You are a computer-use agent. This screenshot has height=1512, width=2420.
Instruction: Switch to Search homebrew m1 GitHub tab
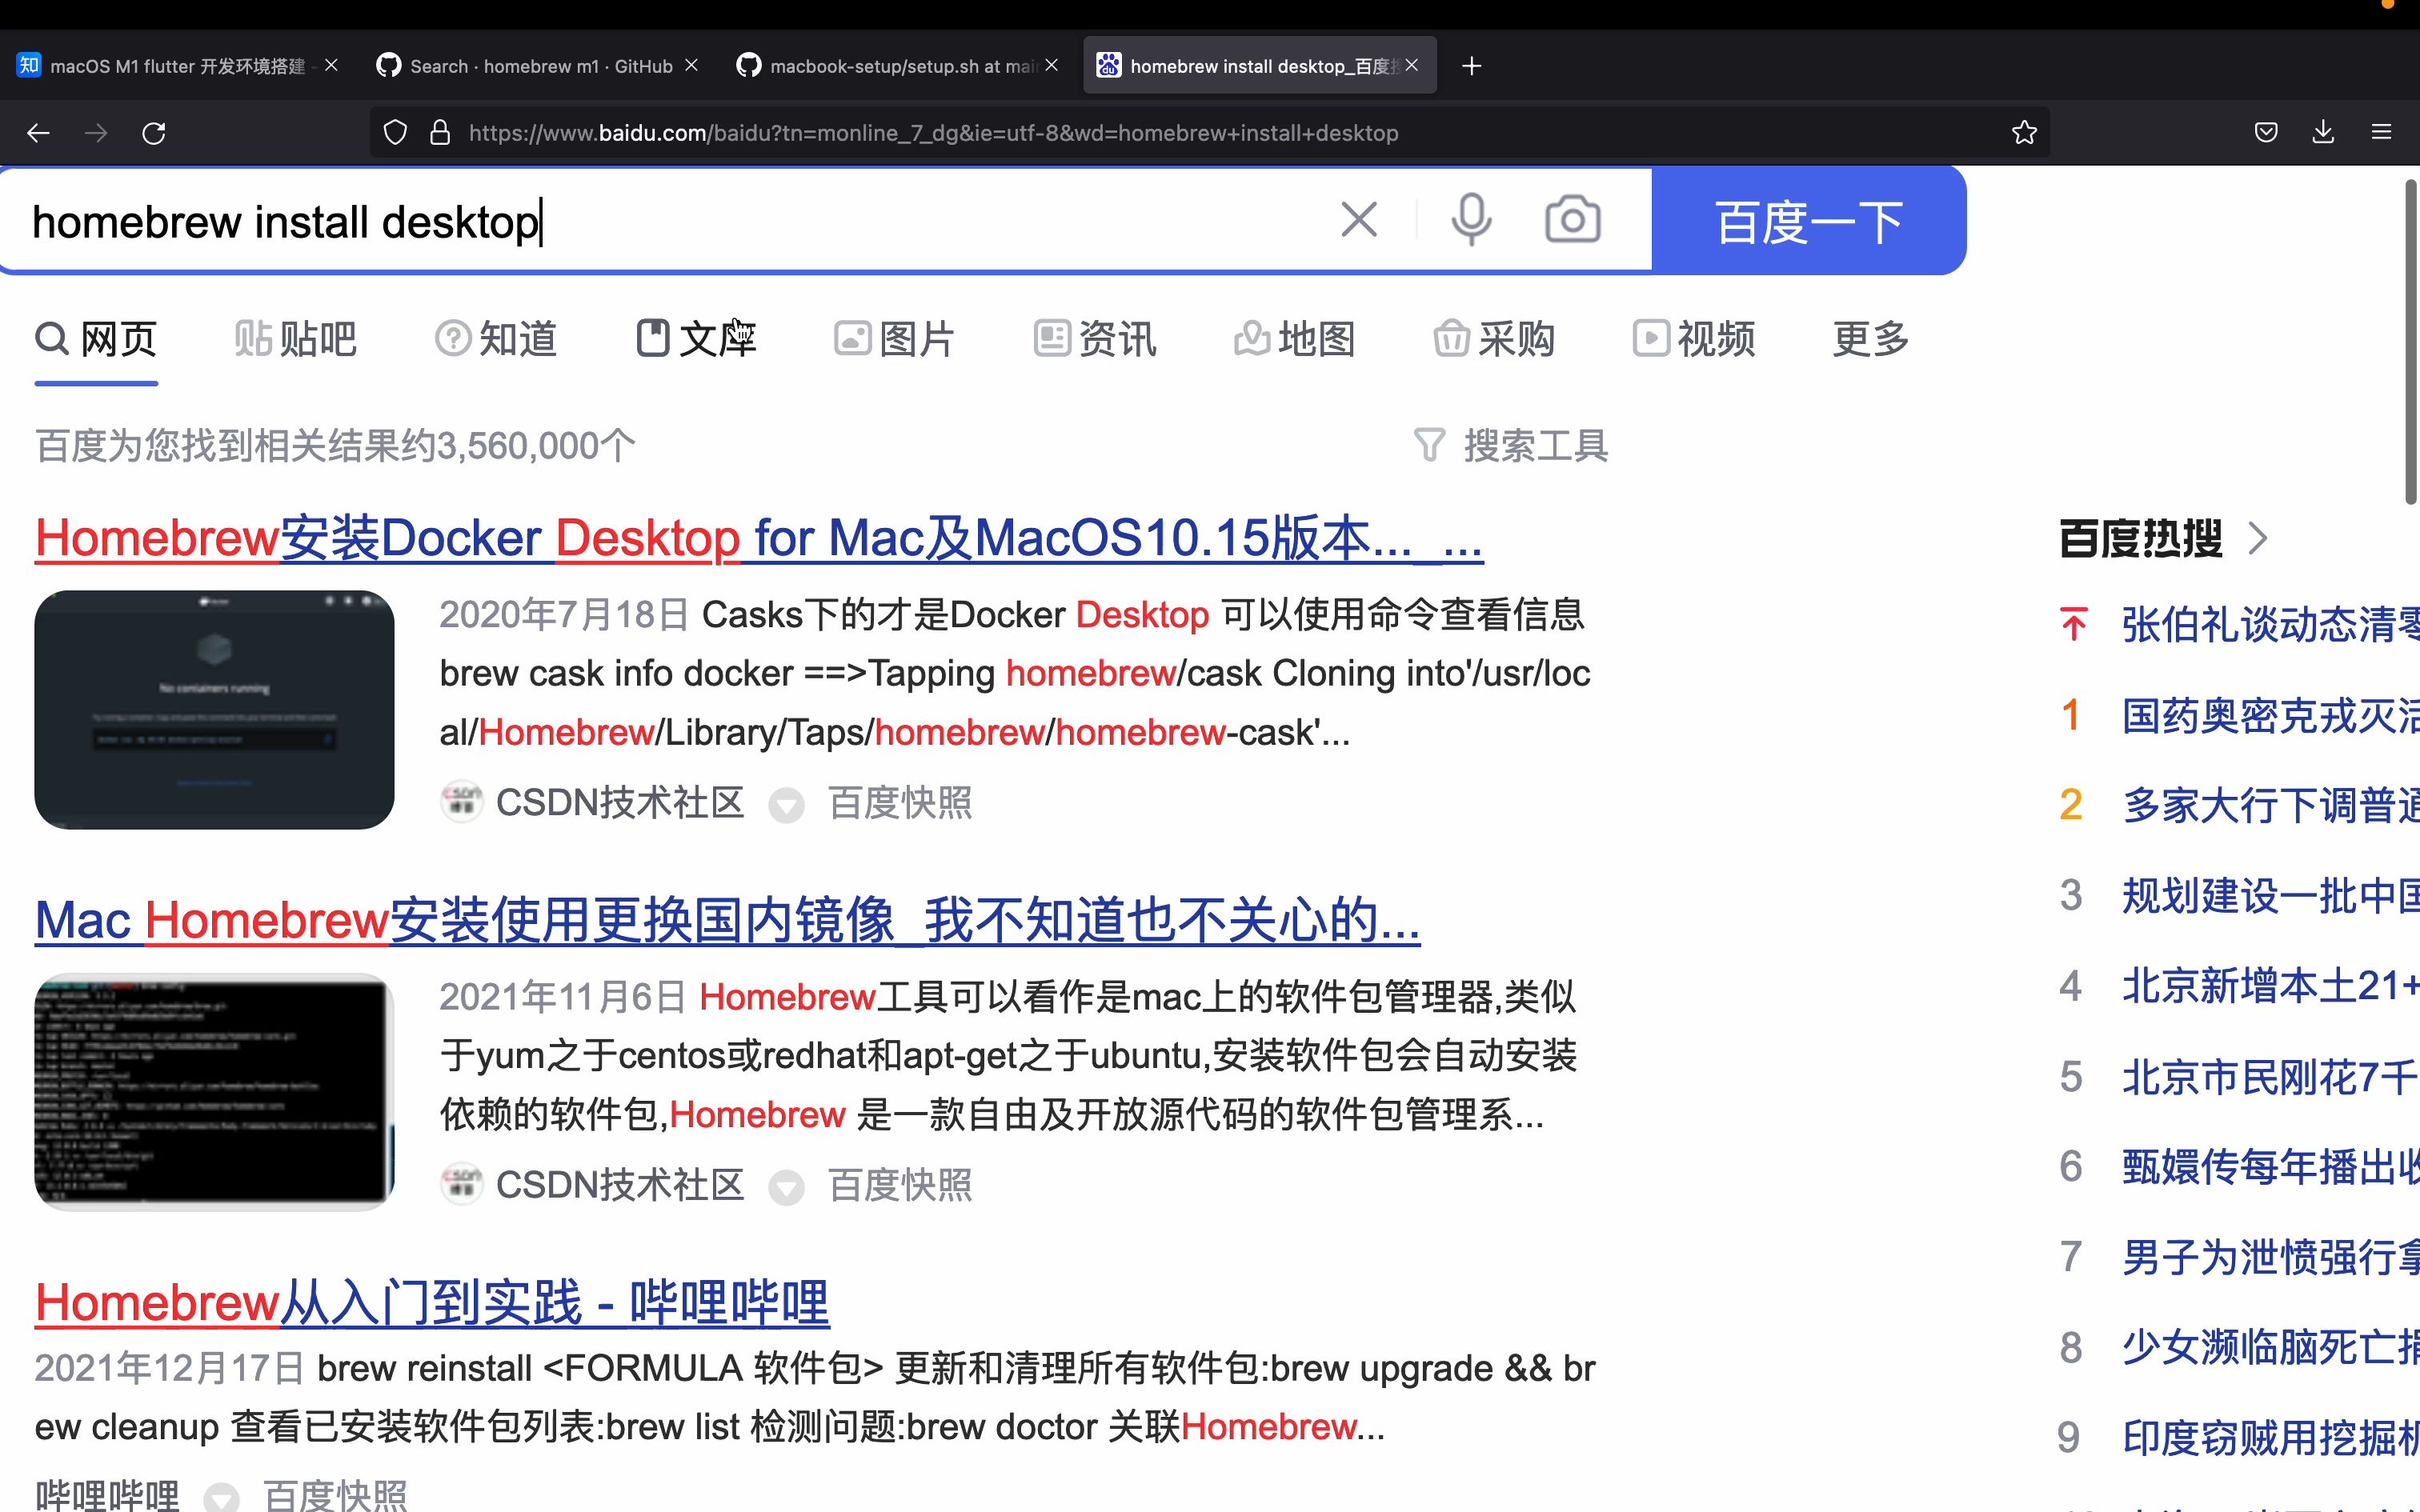(x=538, y=66)
